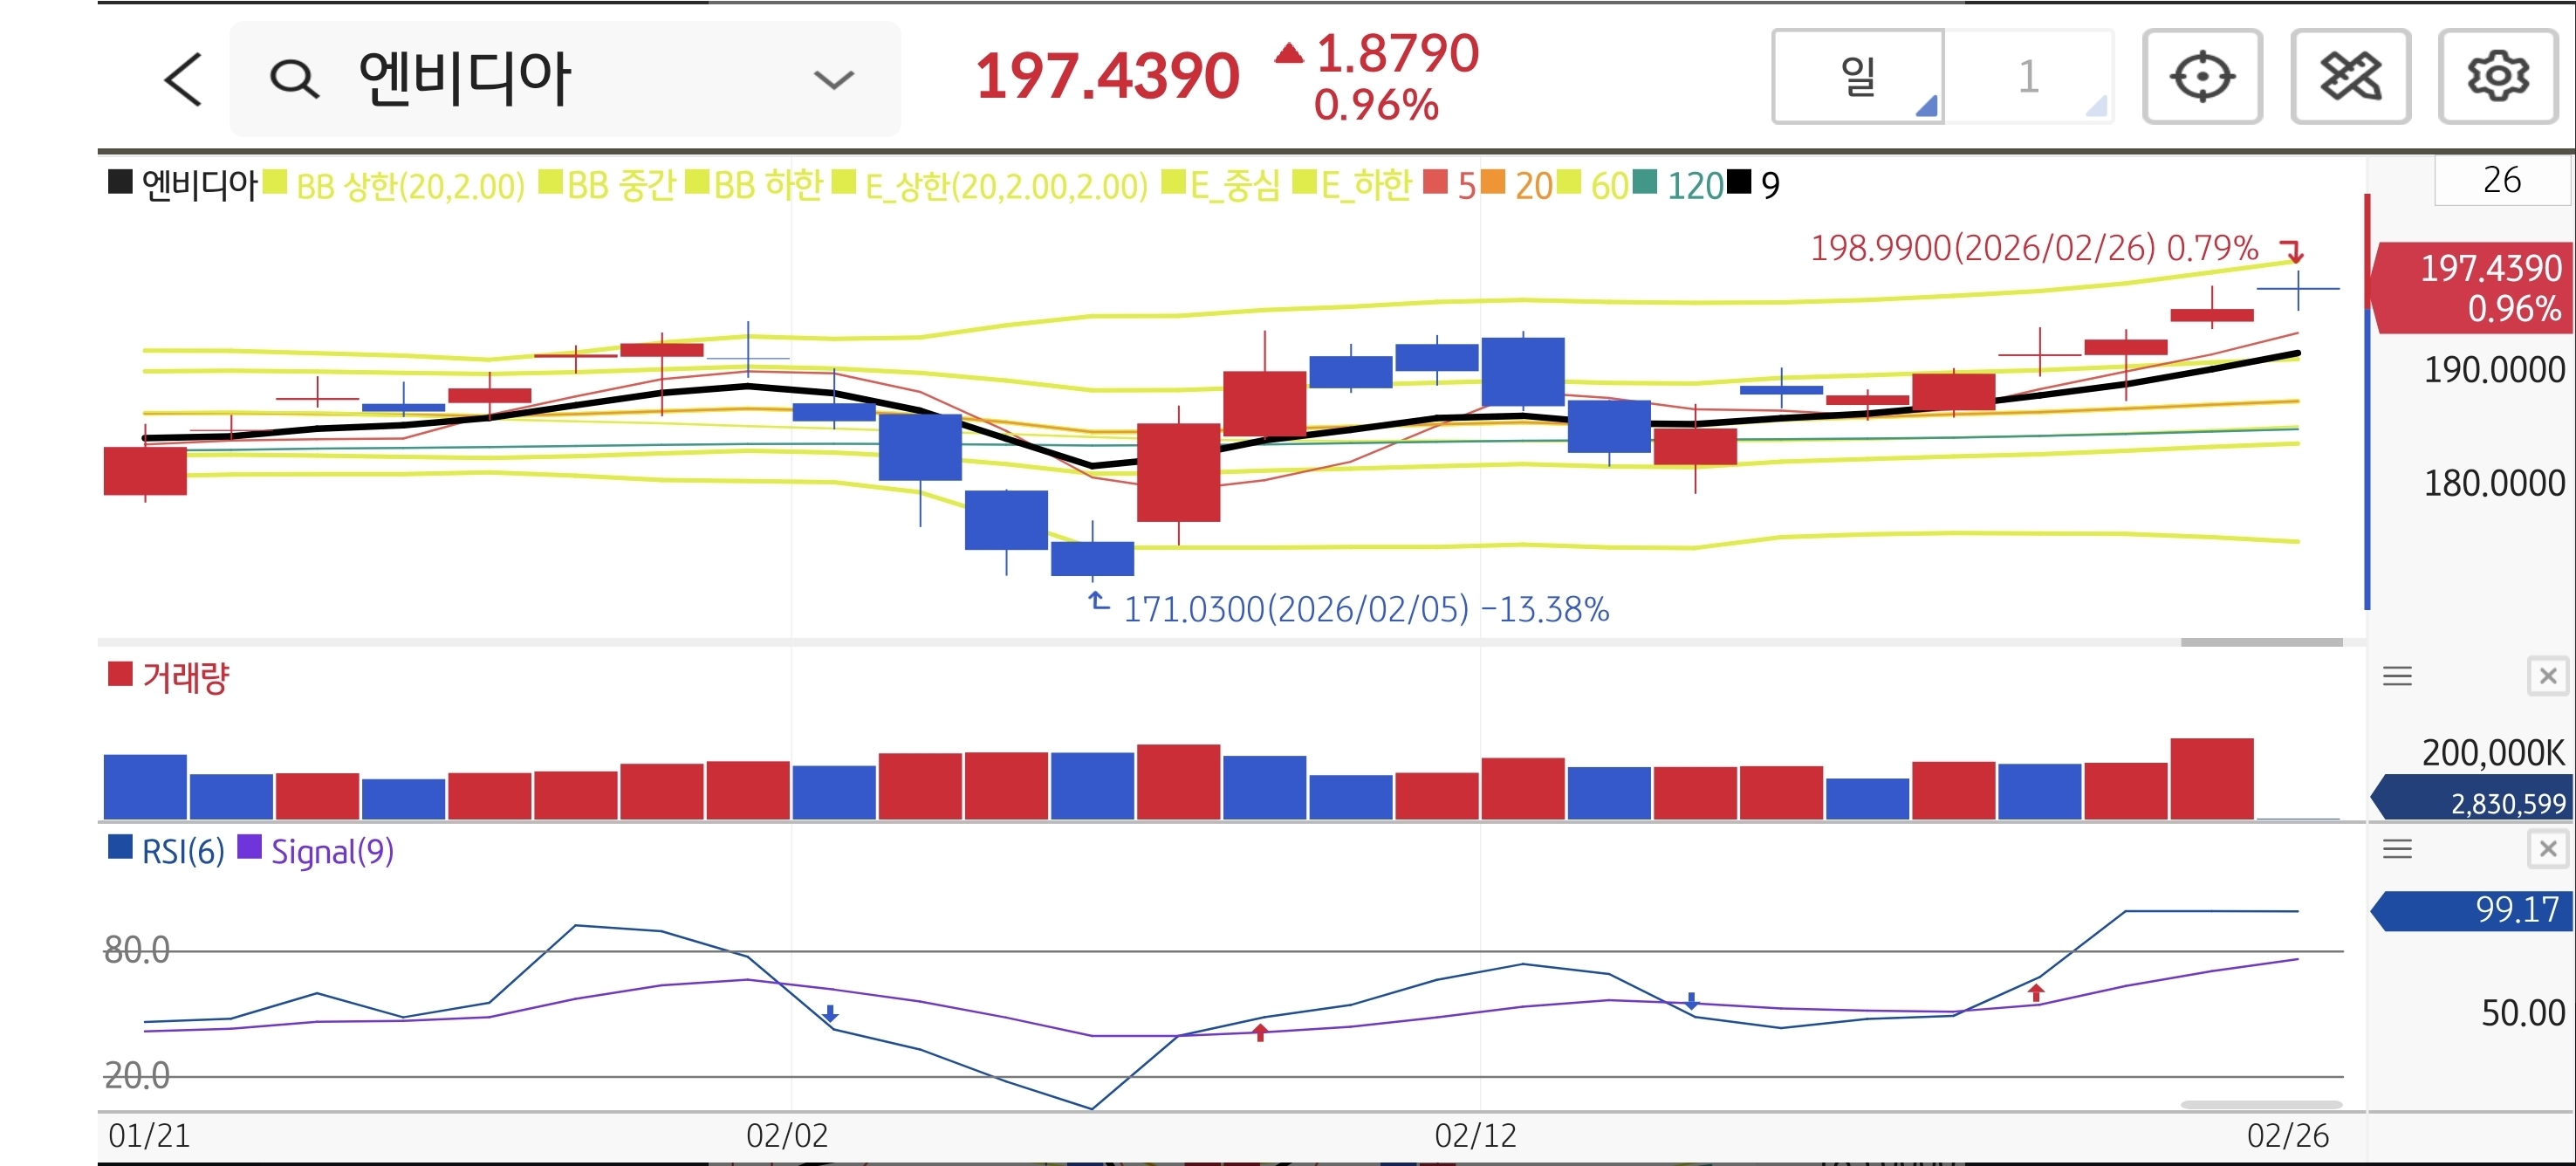Click the 거래량 legend label
The image size is (2576, 1166).
pos(186,677)
